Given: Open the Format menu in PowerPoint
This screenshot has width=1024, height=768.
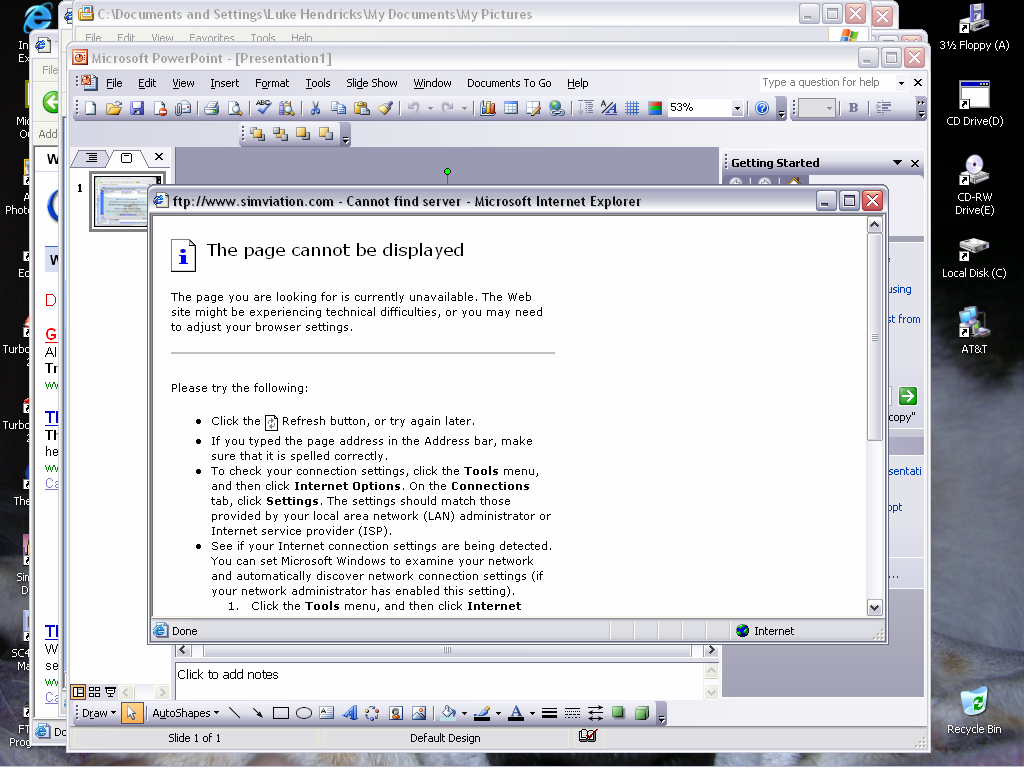Looking at the screenshot, I should (x=272, y=83).
